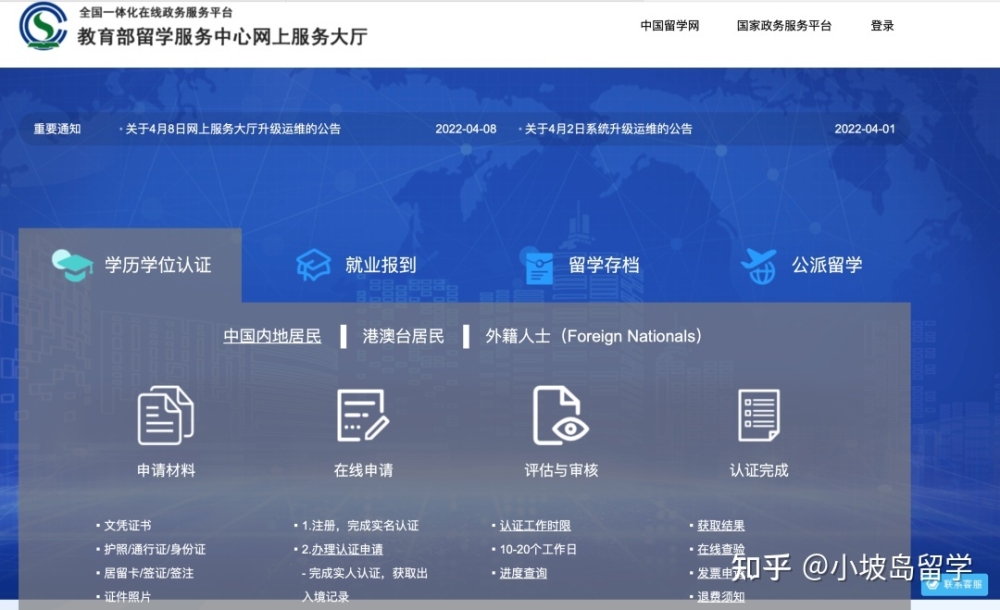
Task: Click the 联系客服 button
Action: [954, 584]
